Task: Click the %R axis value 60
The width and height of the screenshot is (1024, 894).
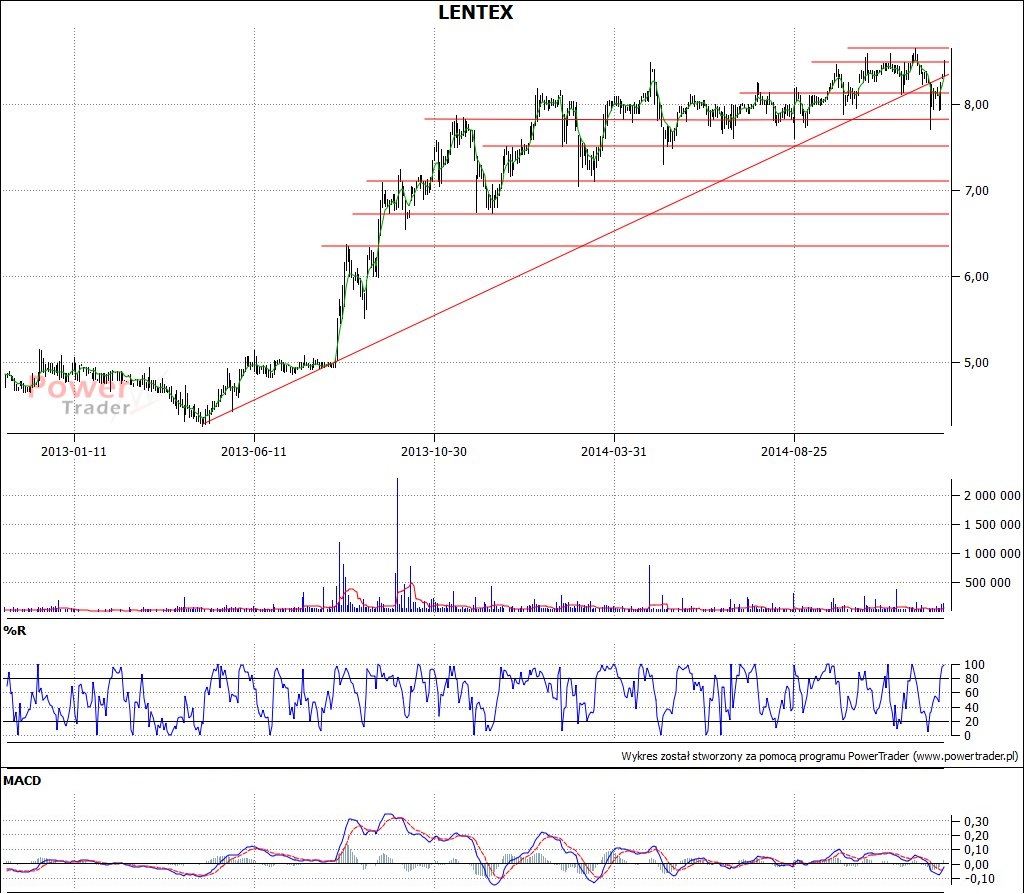Action: (972, 693)
